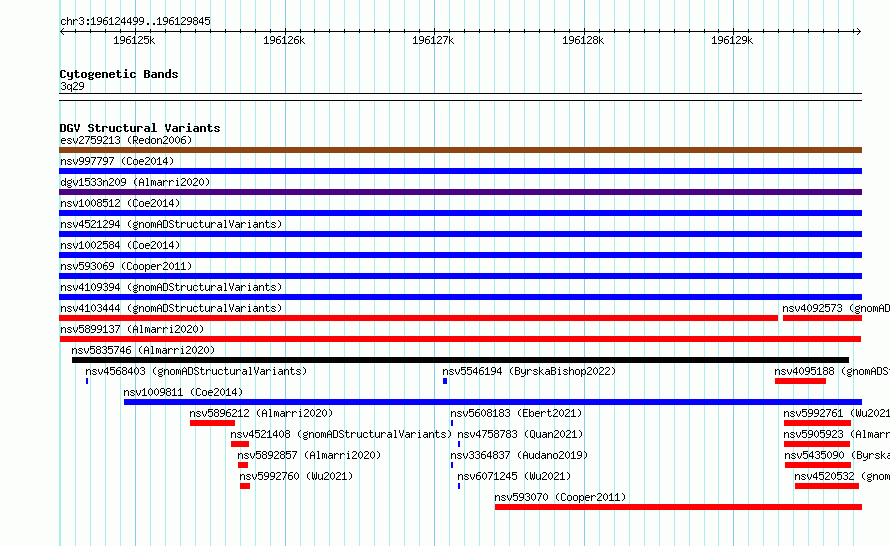Open nsv4109394 (gnomADStructuralVariants) label
Viewport: 890px width, 546px height.
coord(171,287)
